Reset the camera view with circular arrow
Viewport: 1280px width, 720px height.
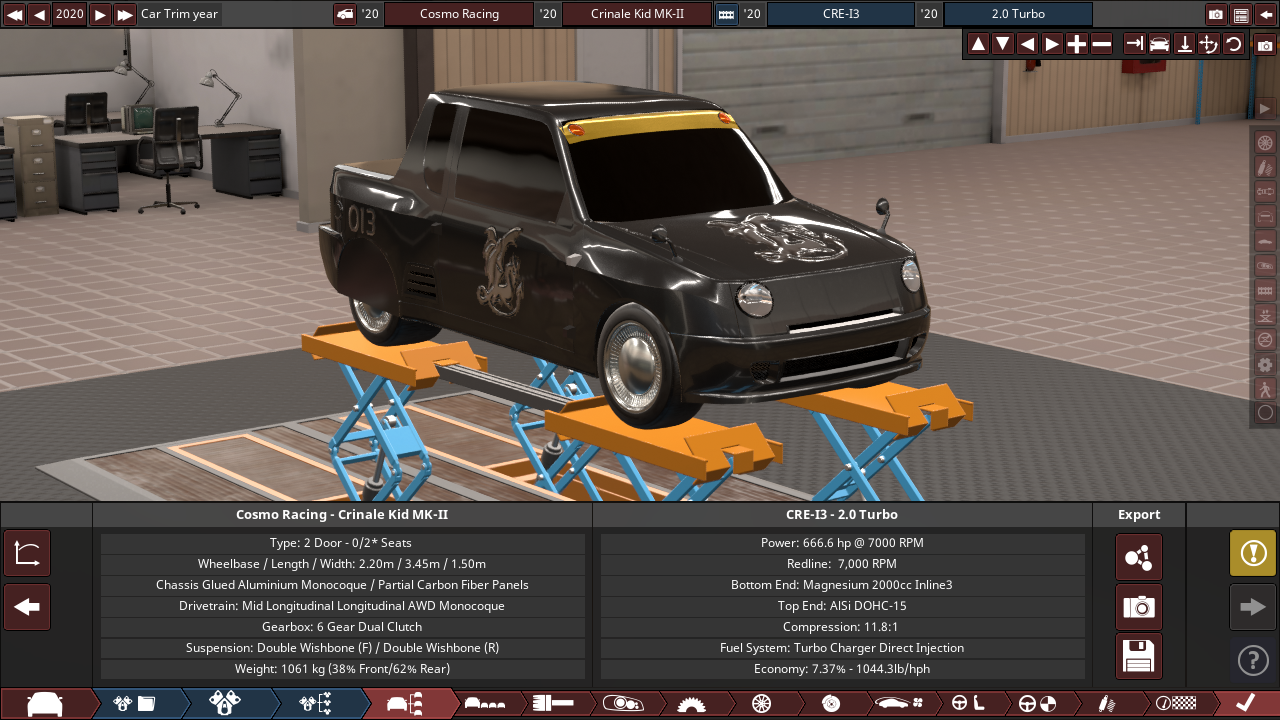coord(1233,44)
